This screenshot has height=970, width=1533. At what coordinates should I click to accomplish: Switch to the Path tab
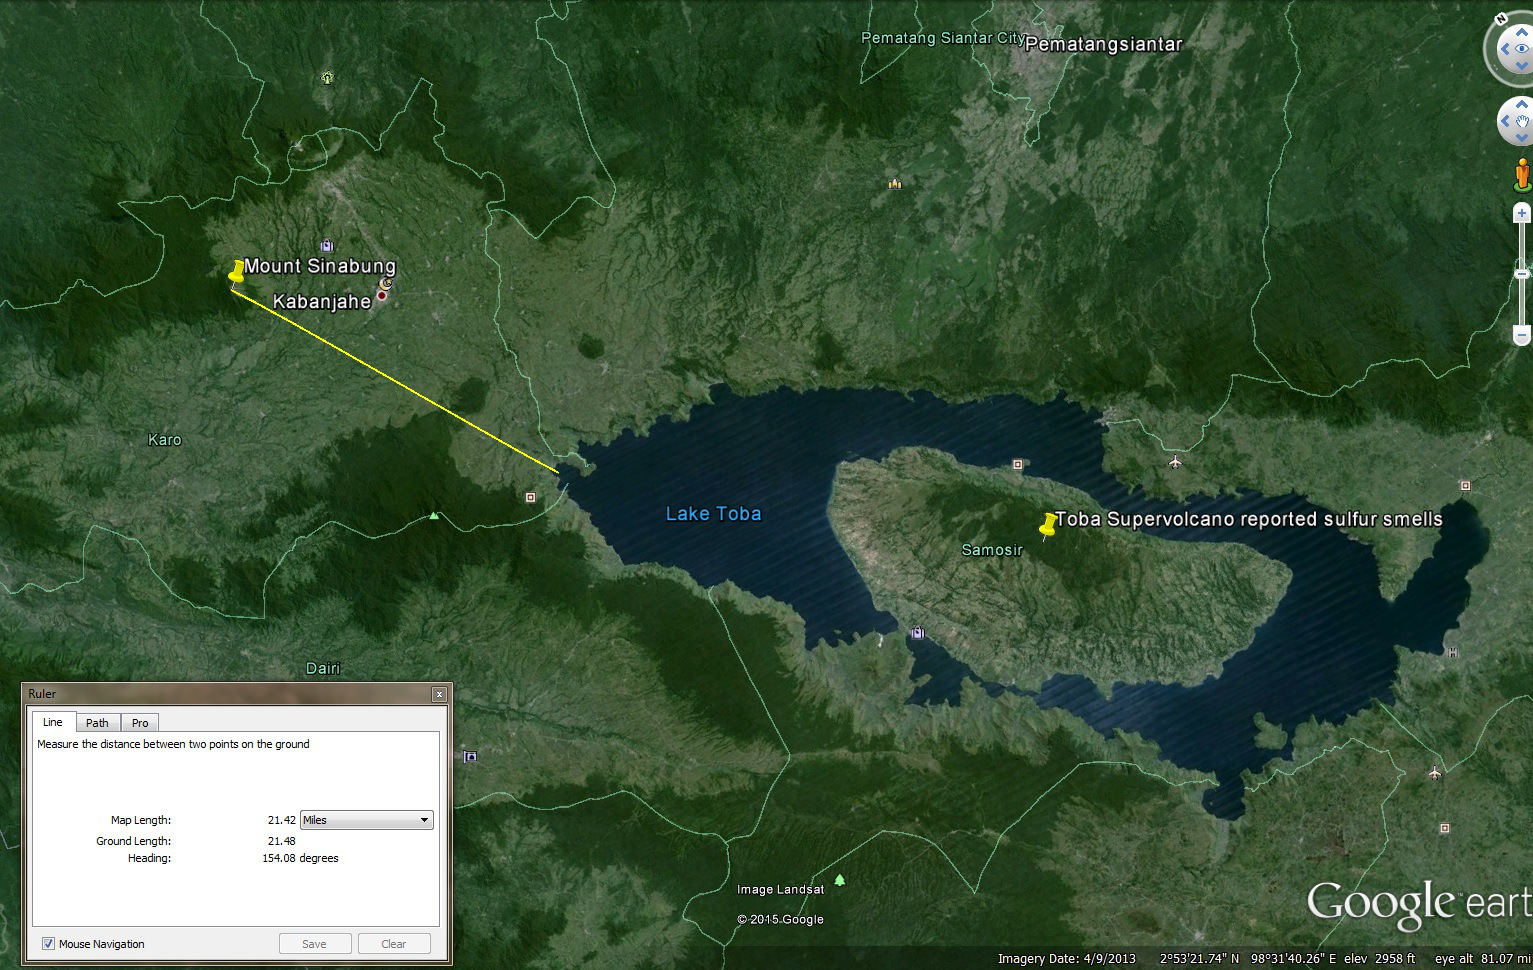pyautogui.click(x=97, y=723)
